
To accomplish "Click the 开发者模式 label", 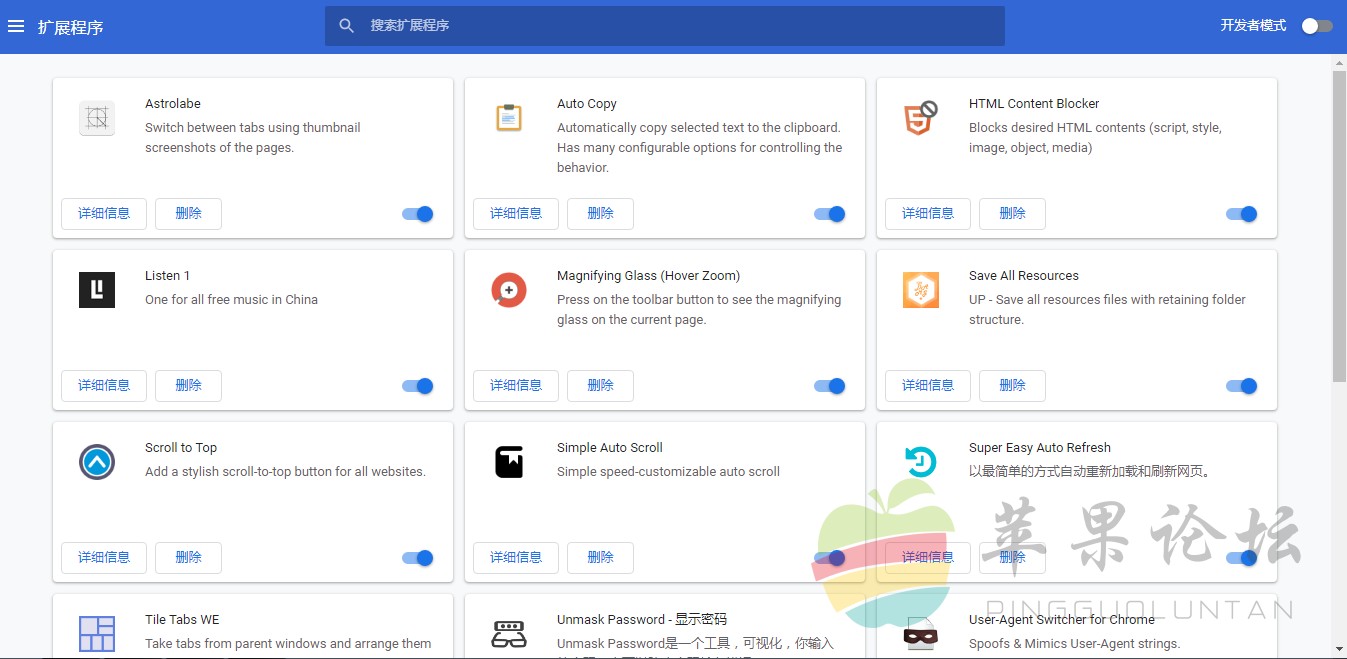I will (1253, 26).
